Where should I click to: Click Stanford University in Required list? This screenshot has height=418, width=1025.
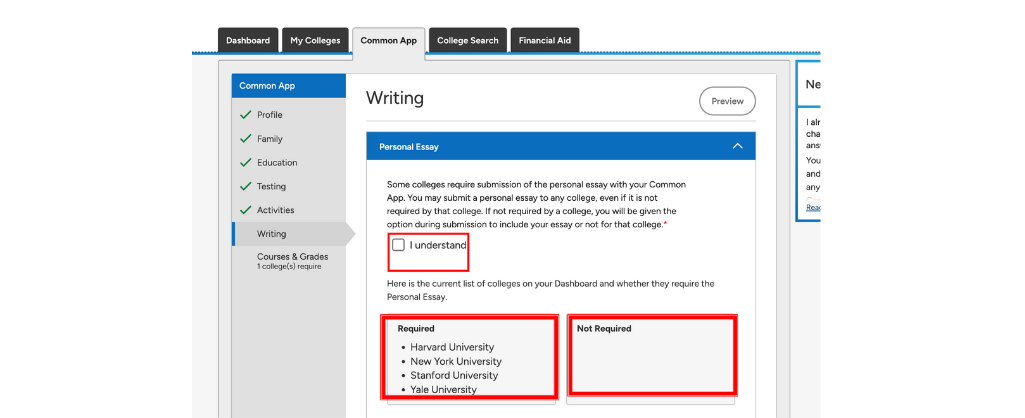pyautogui.click(x=454, y=375)
